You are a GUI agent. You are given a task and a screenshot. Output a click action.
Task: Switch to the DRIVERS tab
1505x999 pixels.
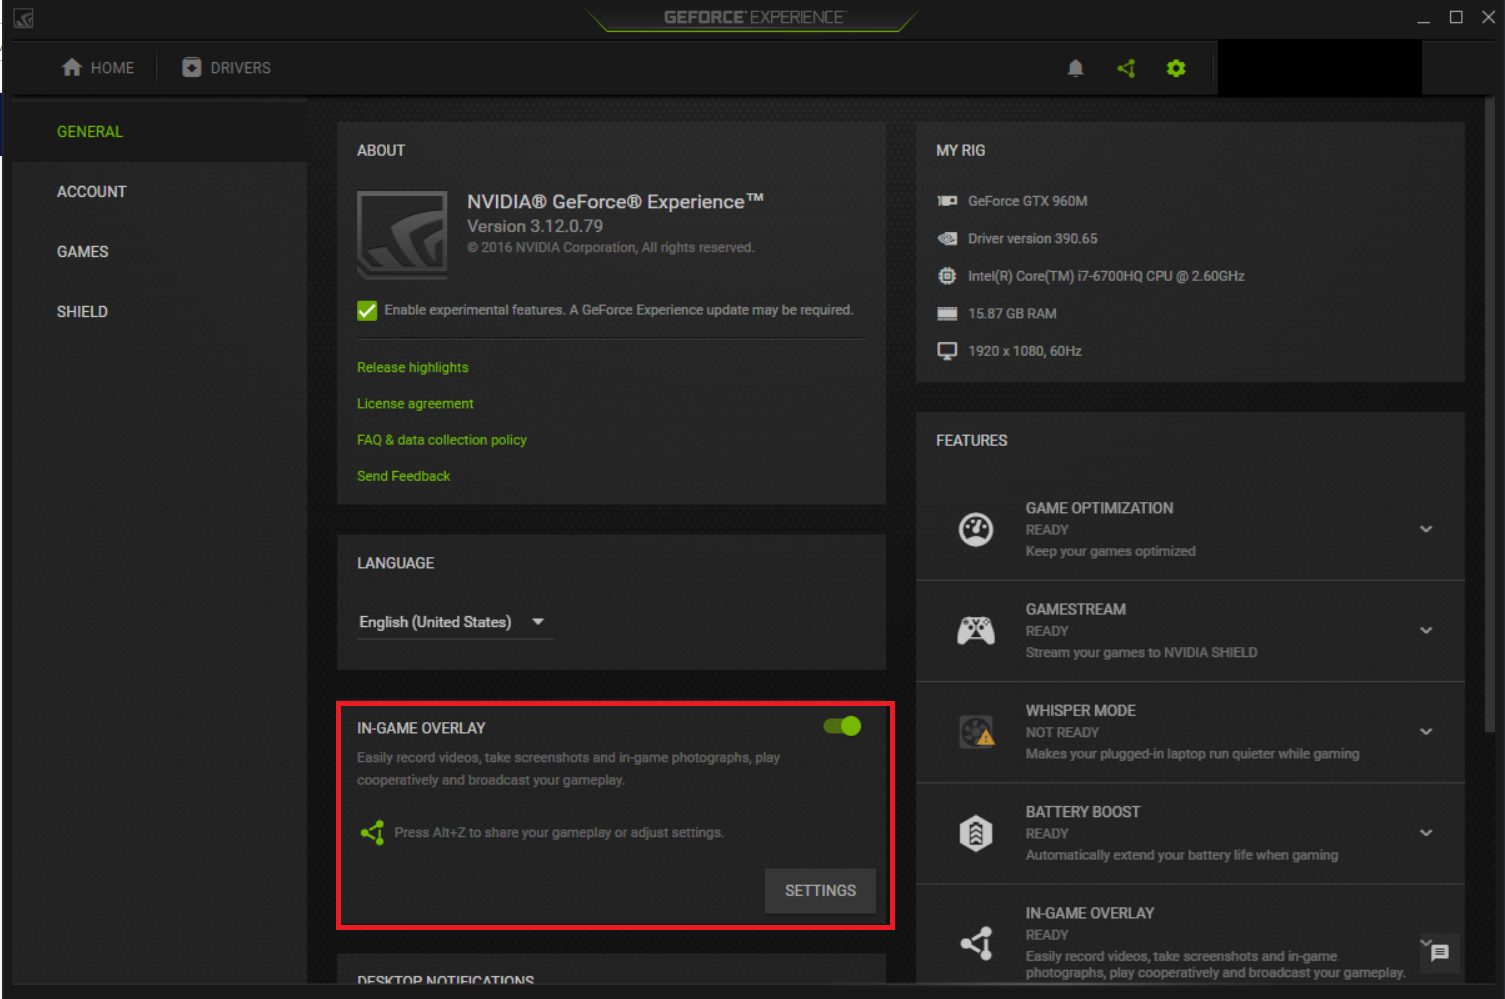pos(226,67)
